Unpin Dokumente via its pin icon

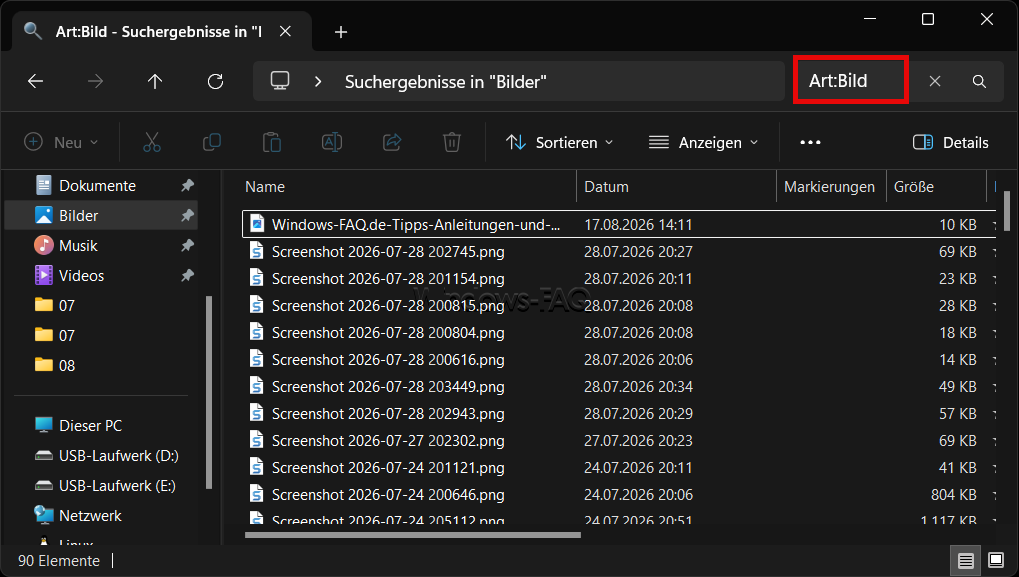187,186
